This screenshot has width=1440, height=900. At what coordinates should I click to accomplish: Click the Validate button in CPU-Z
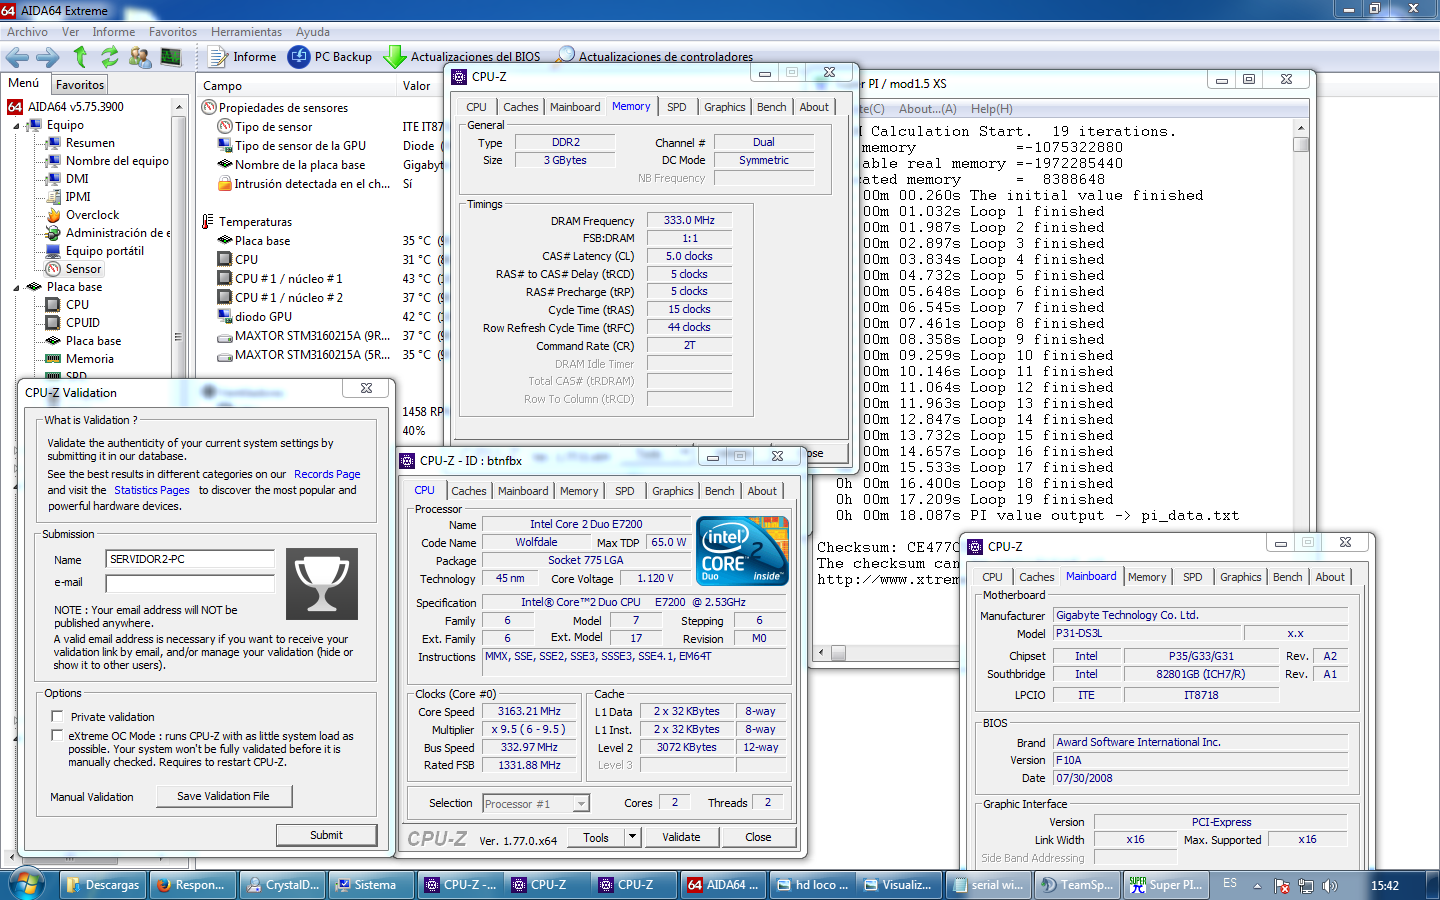(681, 837)
